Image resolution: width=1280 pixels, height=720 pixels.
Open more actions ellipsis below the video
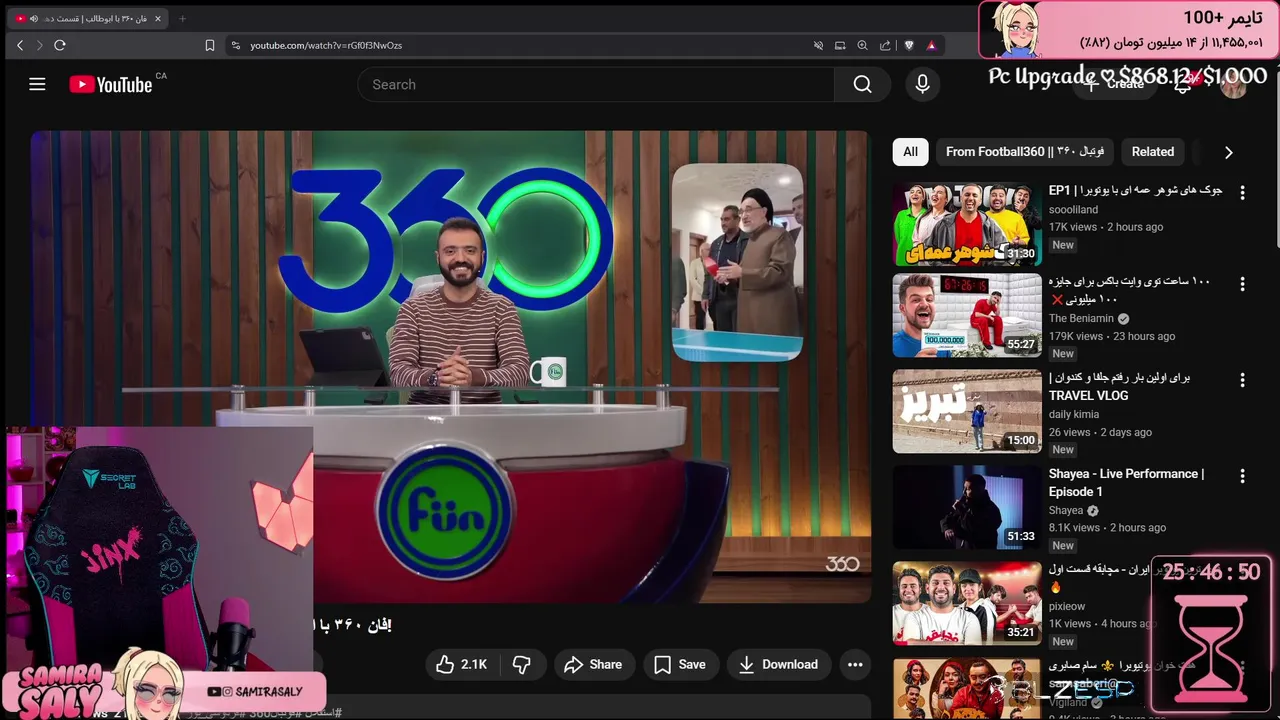click(855, 664)
